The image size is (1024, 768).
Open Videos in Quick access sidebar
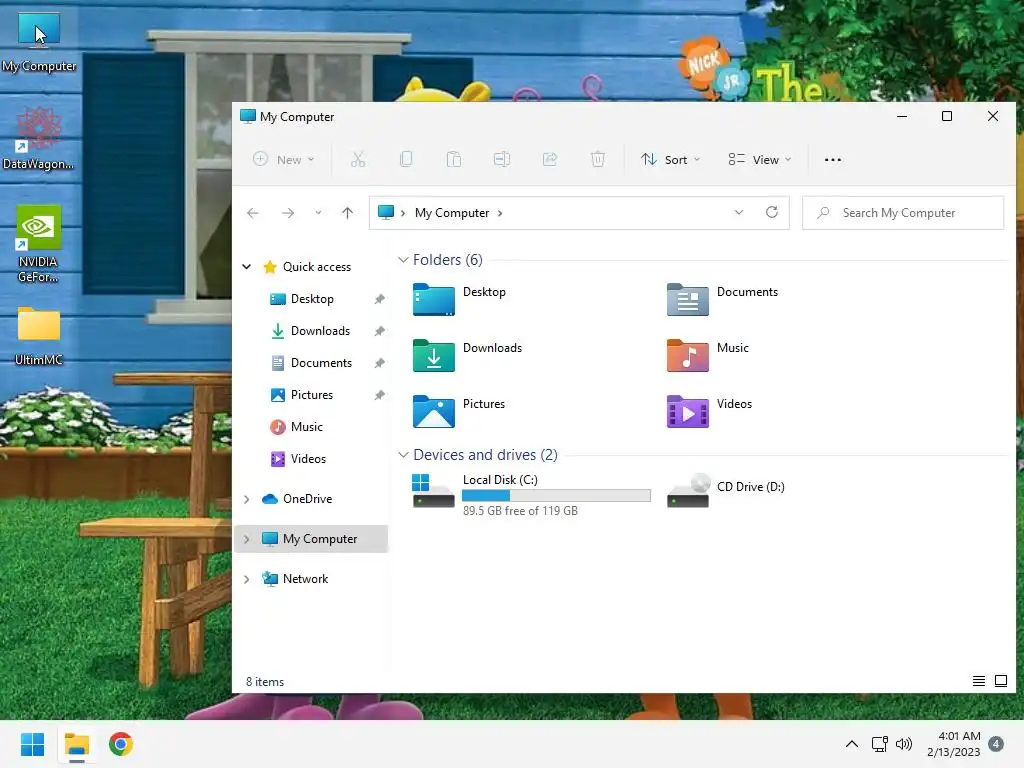[298, 458]
